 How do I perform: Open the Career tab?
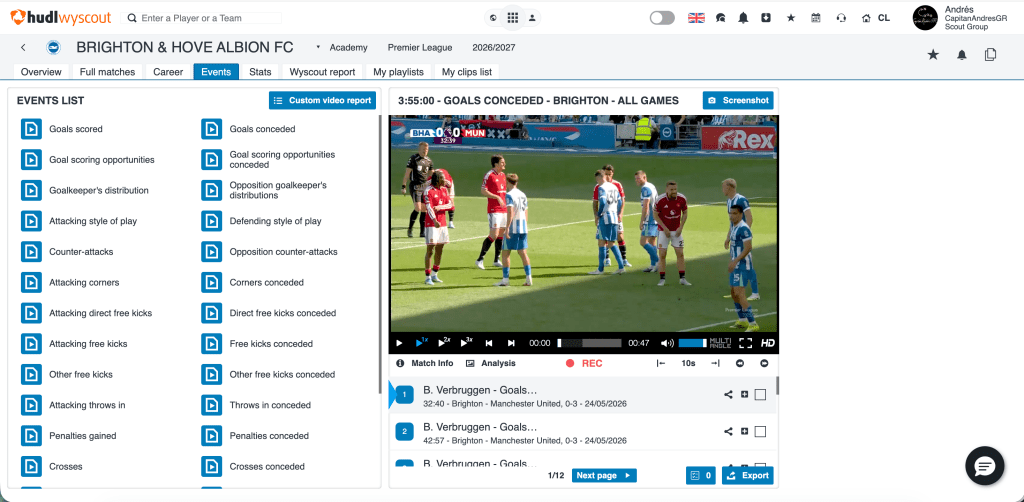[x=168, y=72]
